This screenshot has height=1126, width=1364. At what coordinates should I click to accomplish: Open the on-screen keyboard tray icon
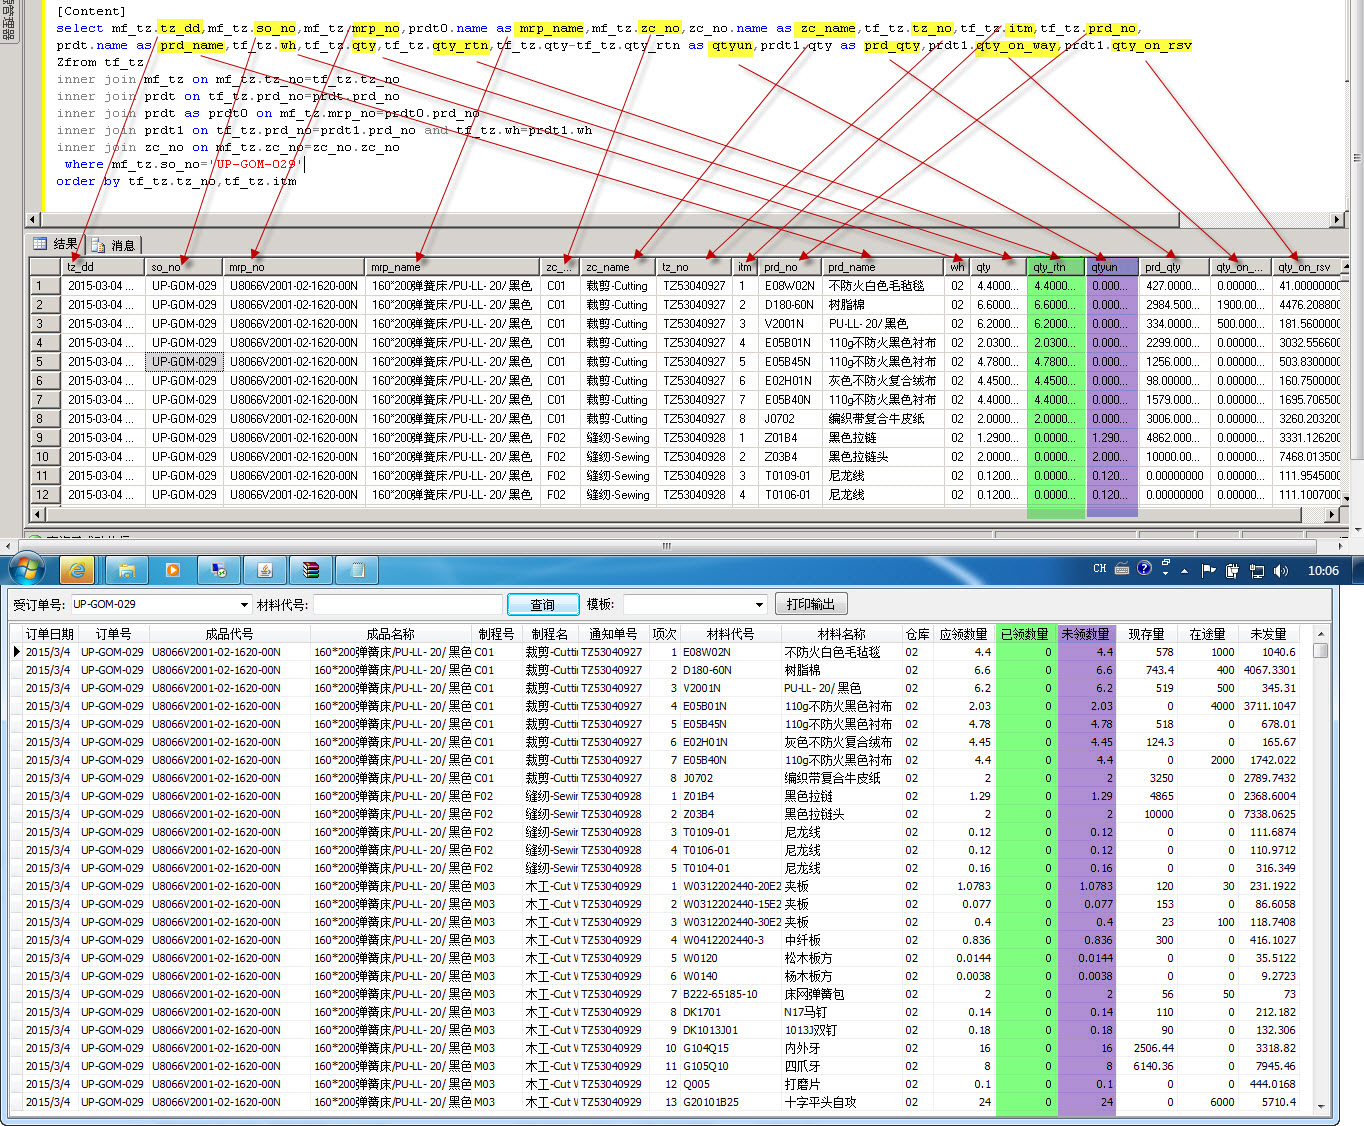pos(1122,569)
